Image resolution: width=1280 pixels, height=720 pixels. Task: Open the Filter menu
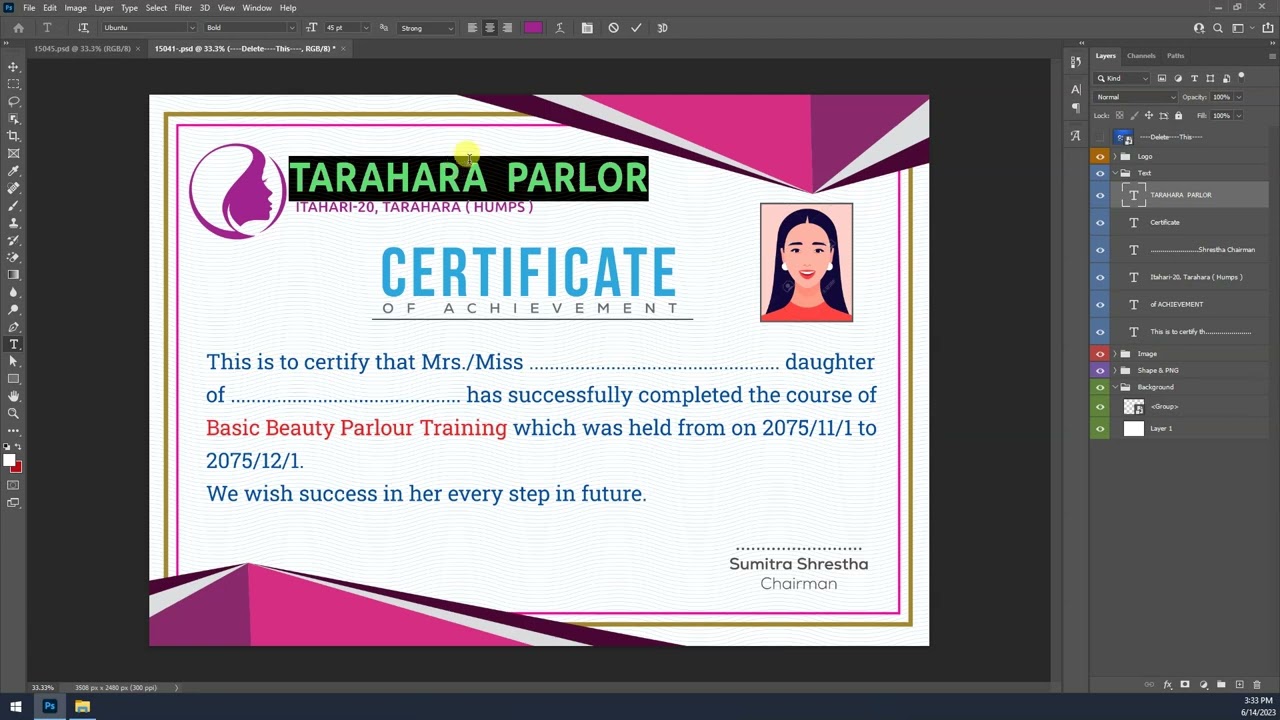point(183,8)
